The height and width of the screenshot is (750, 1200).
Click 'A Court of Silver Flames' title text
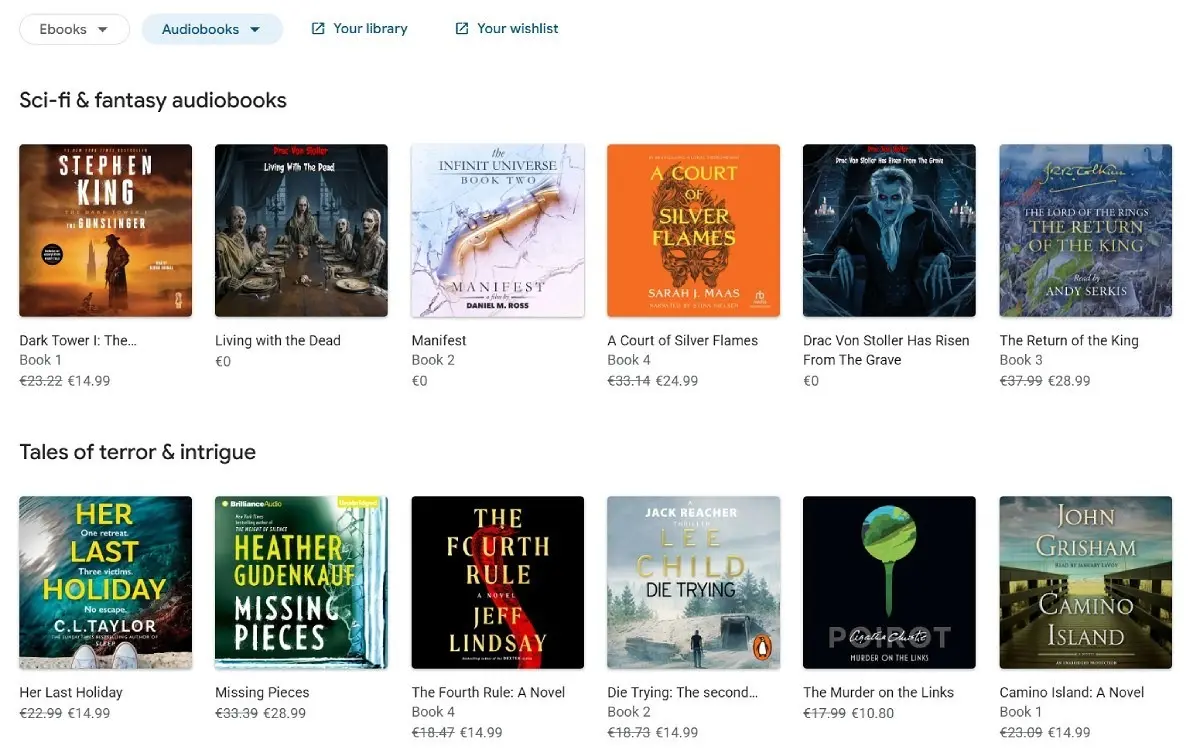(683, 341)
